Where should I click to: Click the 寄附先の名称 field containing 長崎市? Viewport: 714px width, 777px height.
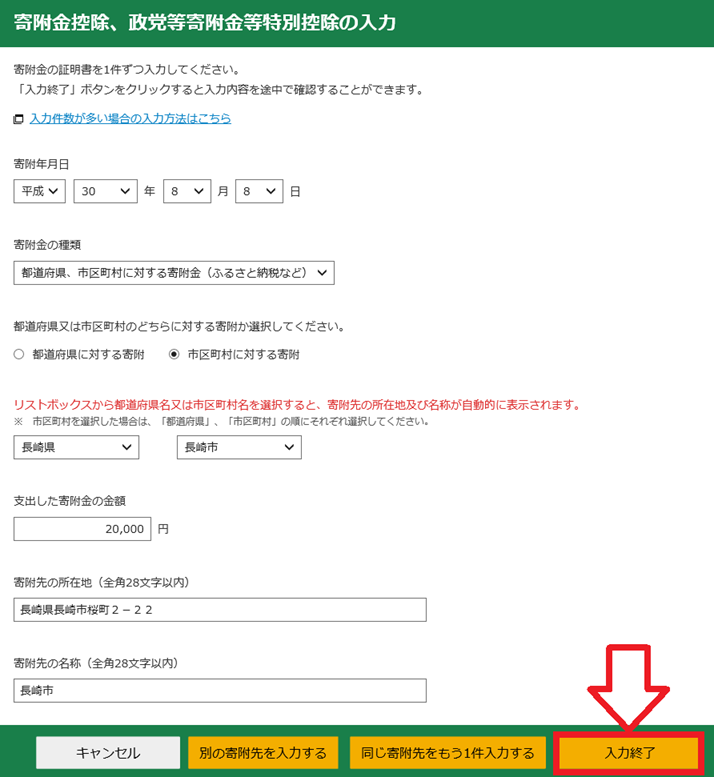(x=220, y=691)
